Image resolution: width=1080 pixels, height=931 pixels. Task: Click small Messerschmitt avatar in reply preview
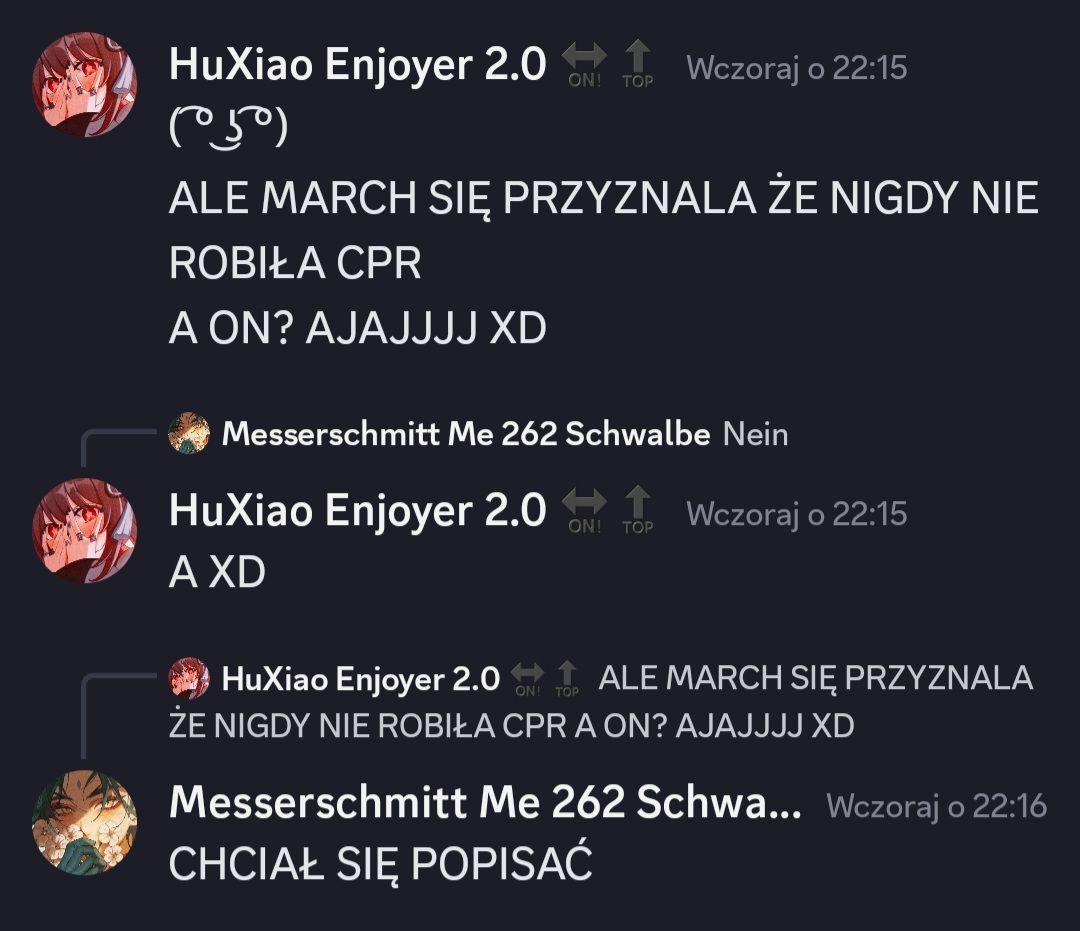tap(189, 433)
